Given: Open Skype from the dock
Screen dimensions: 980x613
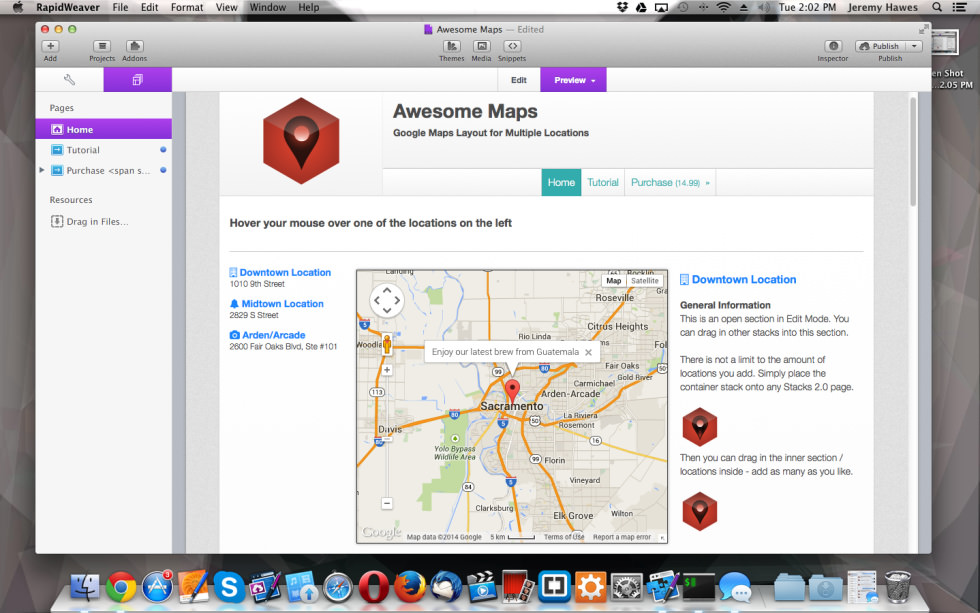Looking at the screenshot, I should tap(229, 587).
